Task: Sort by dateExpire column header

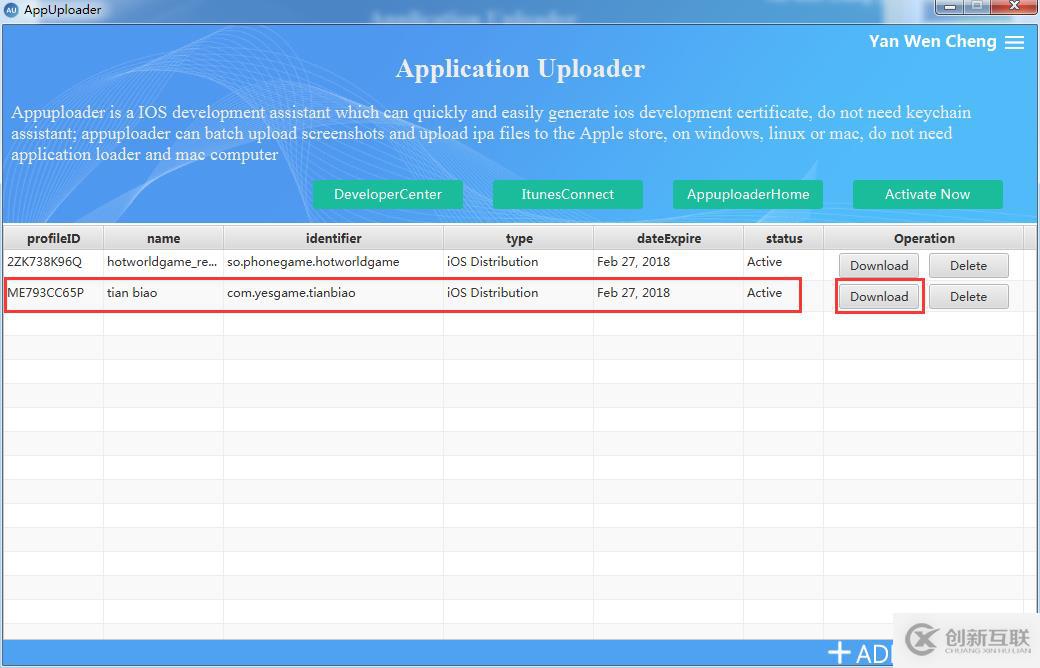Action: 669,238
